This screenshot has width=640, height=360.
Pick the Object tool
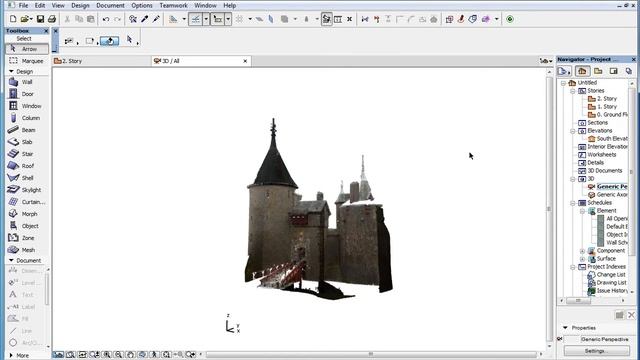[27, 226]
